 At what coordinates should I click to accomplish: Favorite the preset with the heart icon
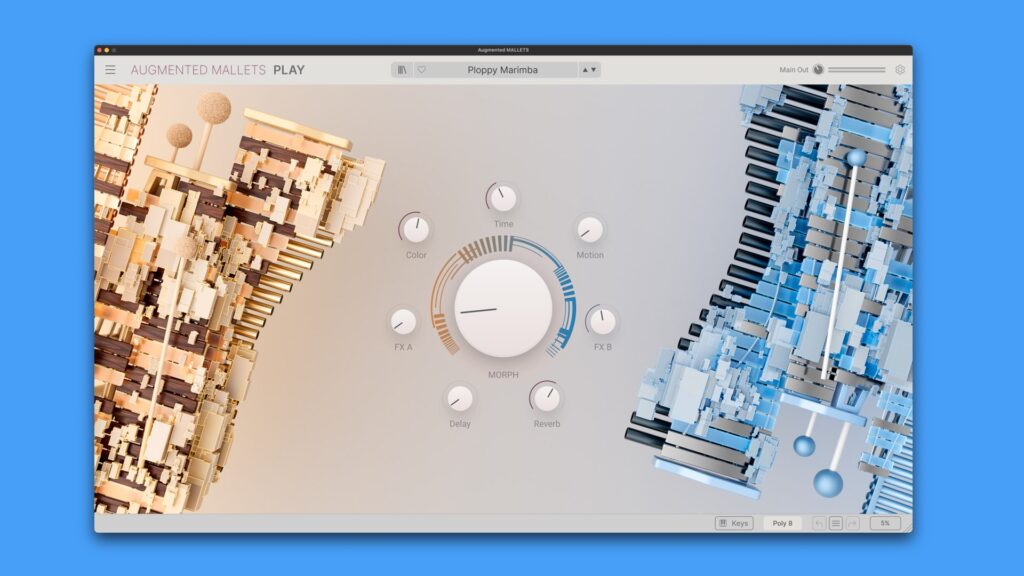click(x=421, y=70)
